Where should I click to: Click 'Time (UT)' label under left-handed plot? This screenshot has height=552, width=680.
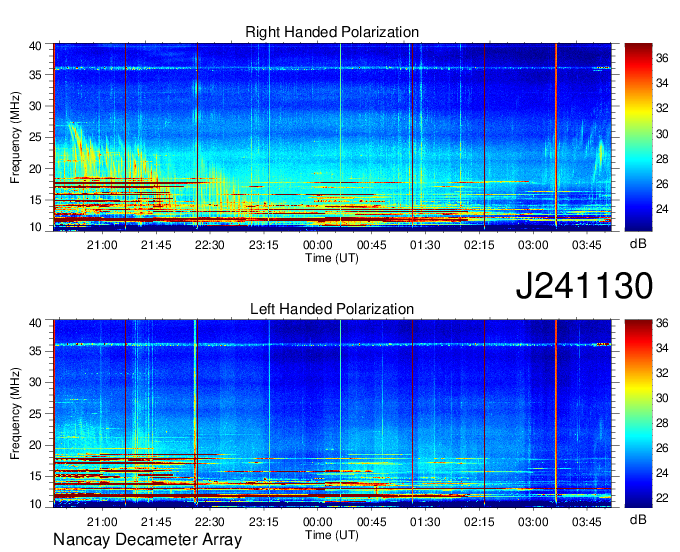coord(332,535)
